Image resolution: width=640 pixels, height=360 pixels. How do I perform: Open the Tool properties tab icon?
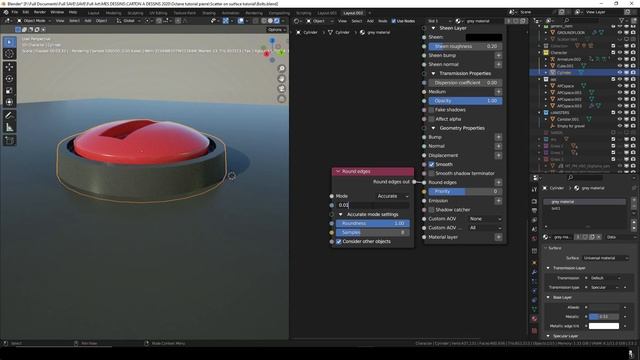534,190
